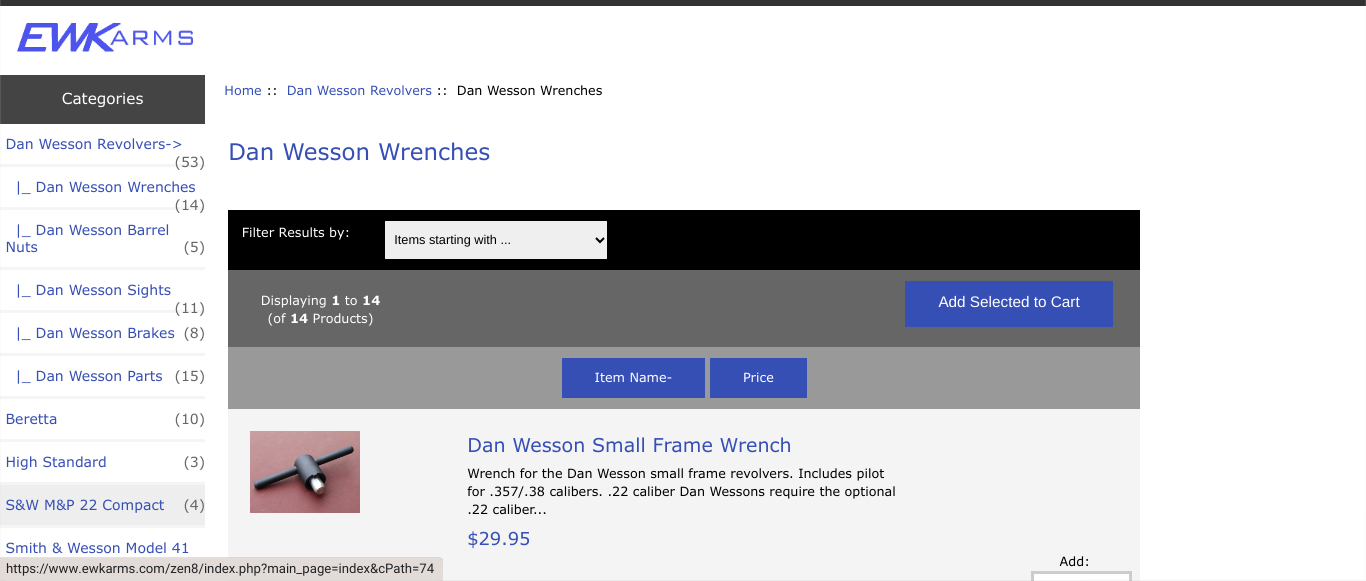Open Dan Wesson Barrel Nuts category
This screenshot has height=581, width=1366.
[88, 238]
